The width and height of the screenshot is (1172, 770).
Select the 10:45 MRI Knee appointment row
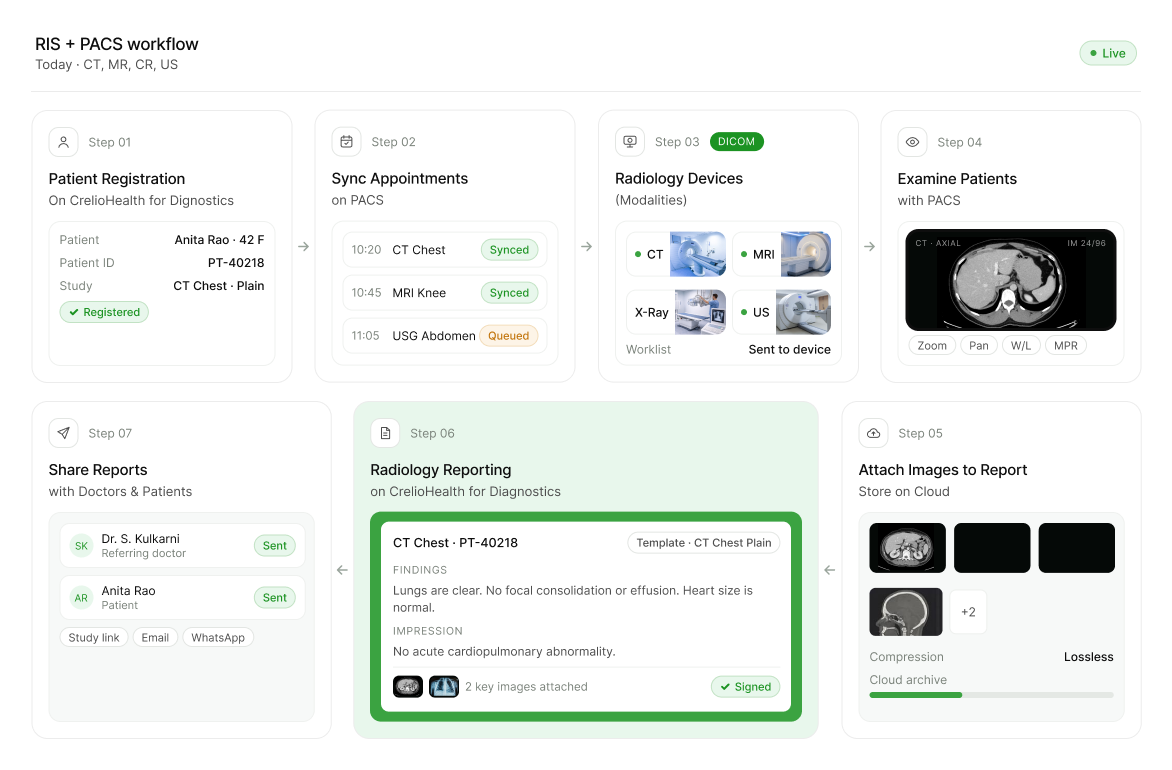pos(445,293)
